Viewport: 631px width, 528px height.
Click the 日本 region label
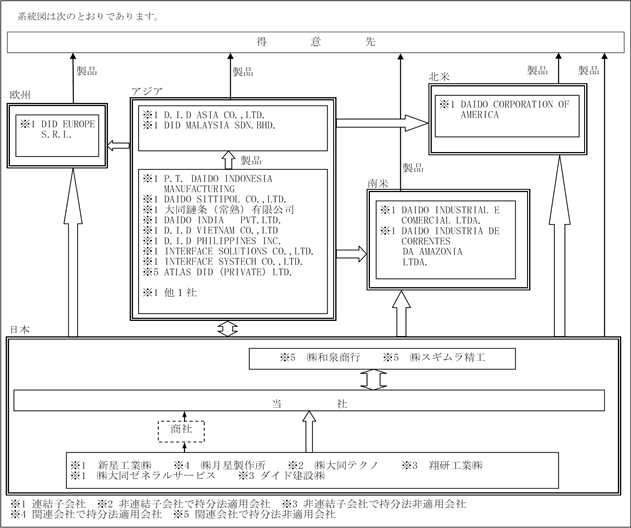point(19,330)
